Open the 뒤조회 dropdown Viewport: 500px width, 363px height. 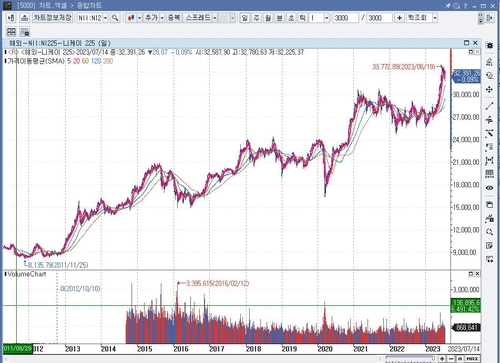(435, 18)
